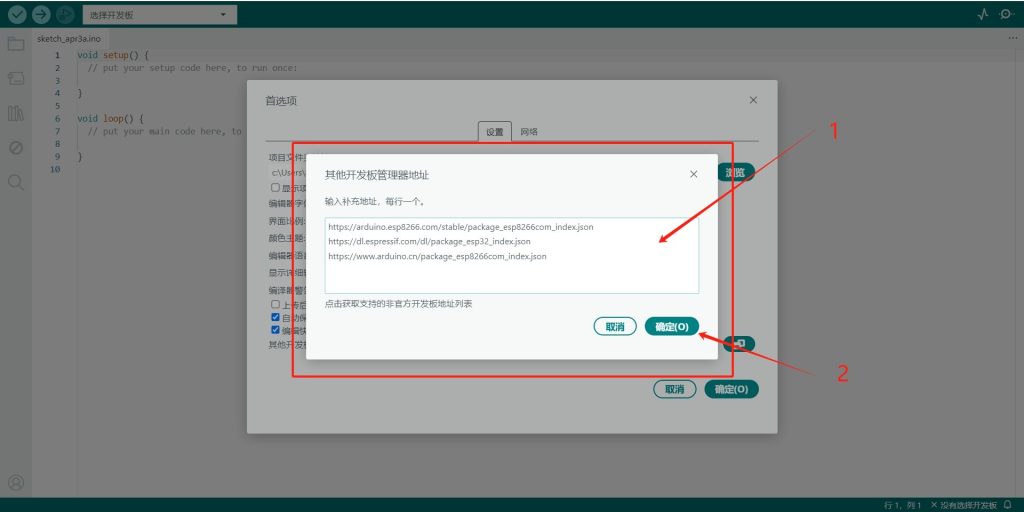Click the comment put your main code here
The image size is (1024, 512).
pyautogui.click(x=164, y=131)
